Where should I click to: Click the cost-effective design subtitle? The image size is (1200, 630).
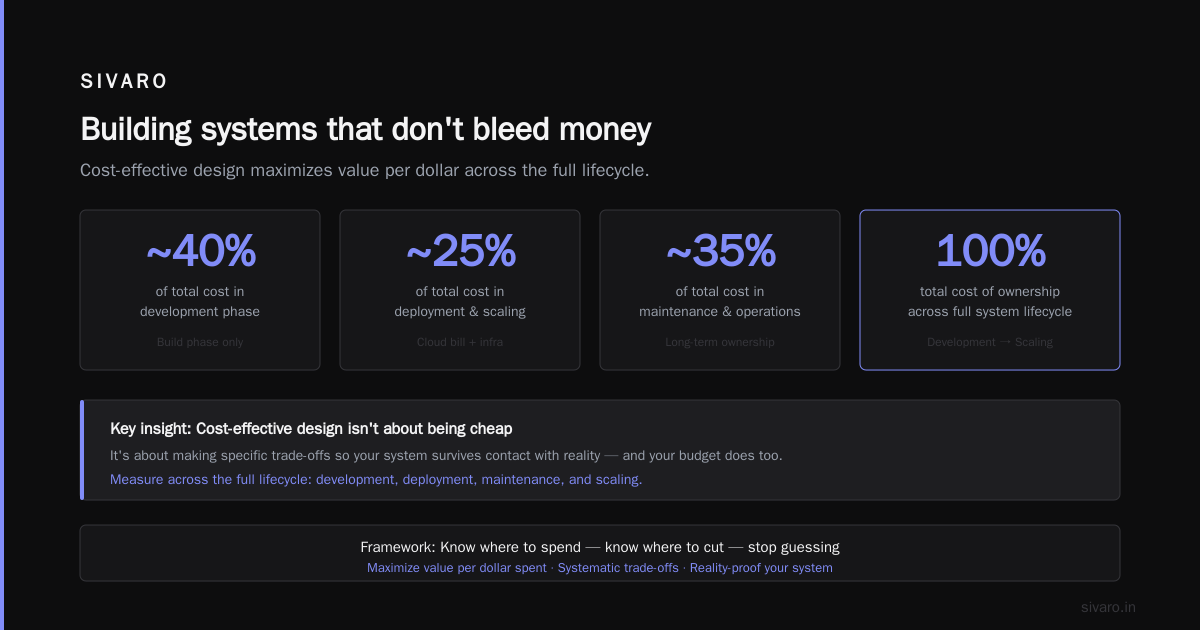364,170
